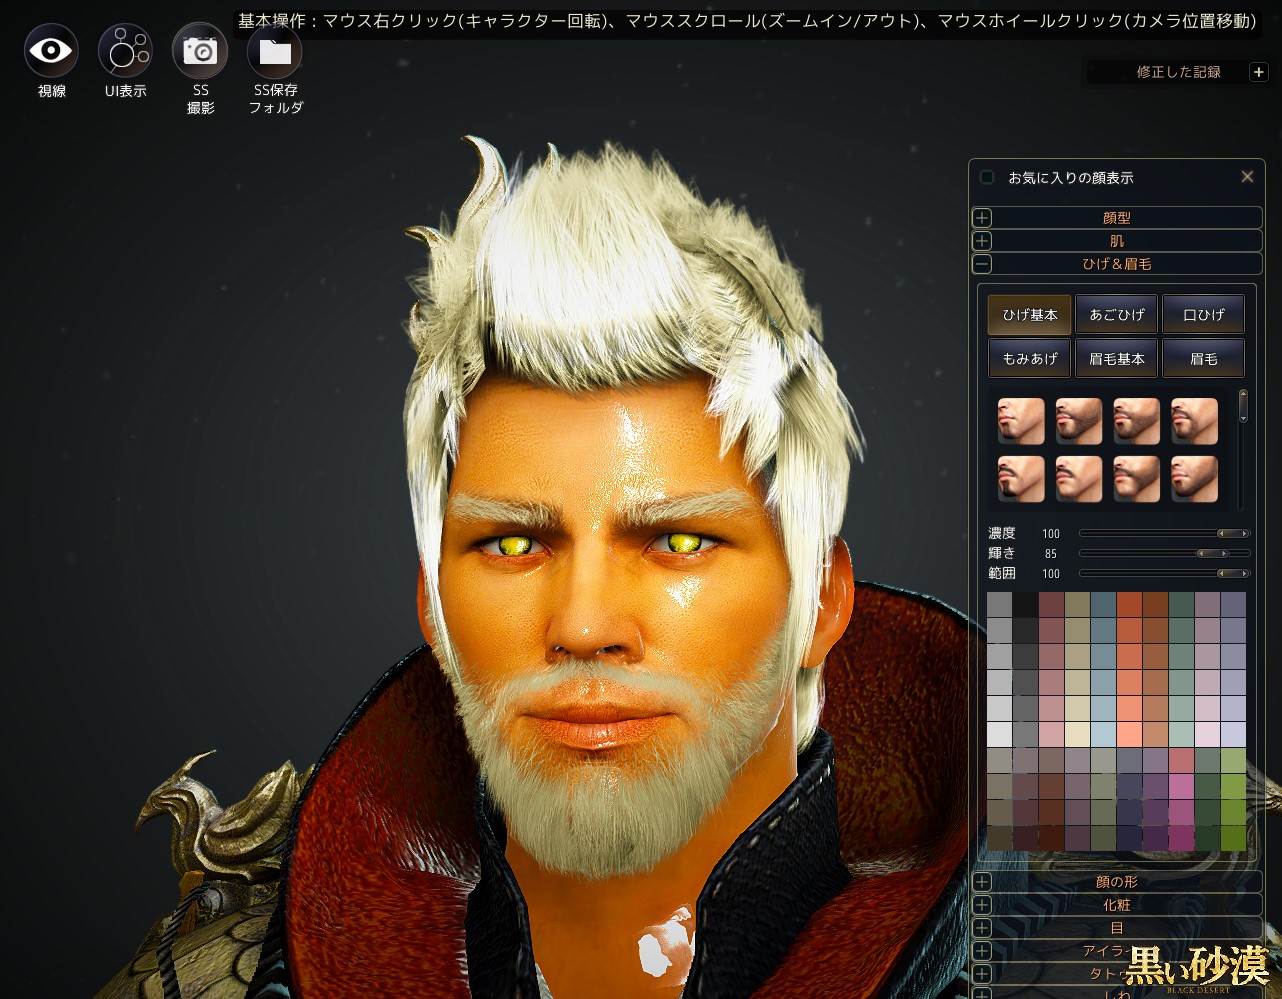Close the face customization panel with X
The width and height of the screenshot is (1282, 999).
[1247, 177]
